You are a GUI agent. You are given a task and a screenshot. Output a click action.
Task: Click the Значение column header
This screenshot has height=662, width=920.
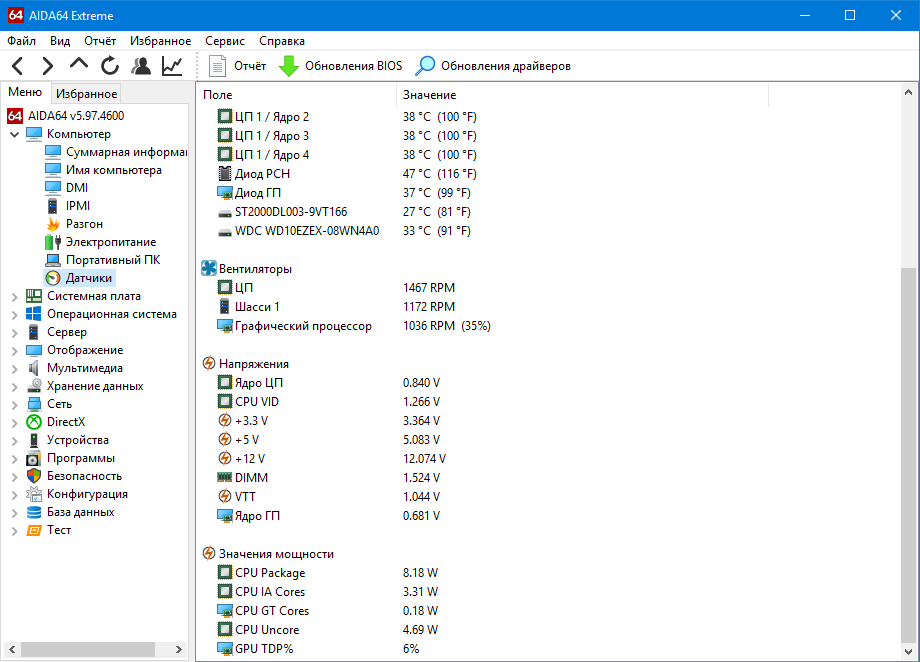(x=430, y=95)
